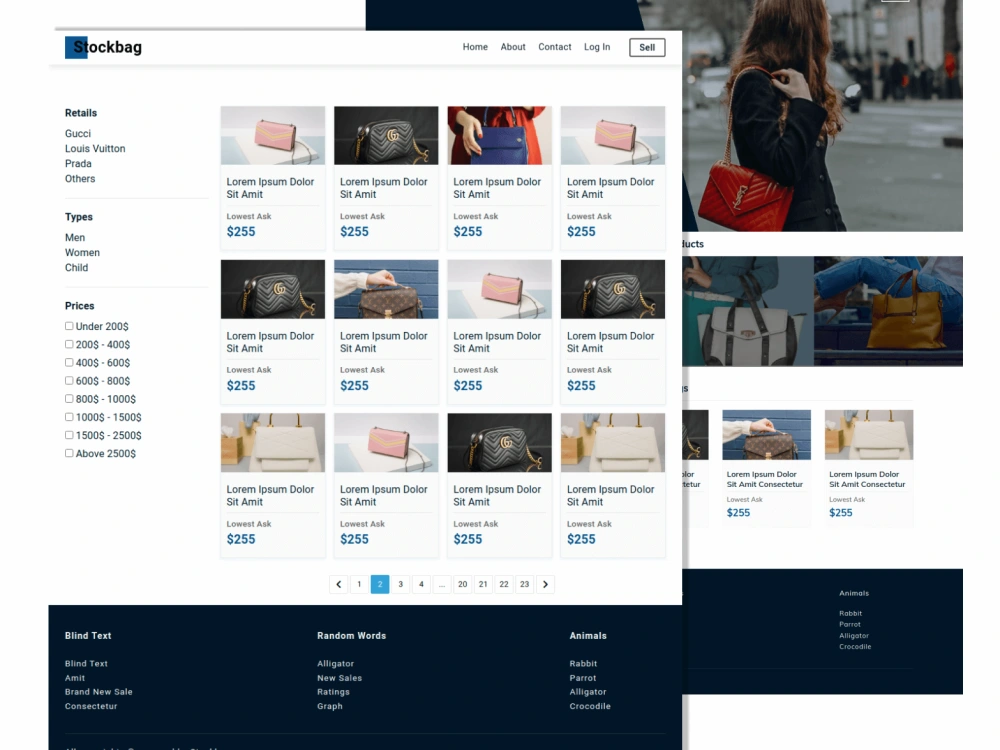
Task: Open rightmost white bag card, back page
Action: click(869, 467)
